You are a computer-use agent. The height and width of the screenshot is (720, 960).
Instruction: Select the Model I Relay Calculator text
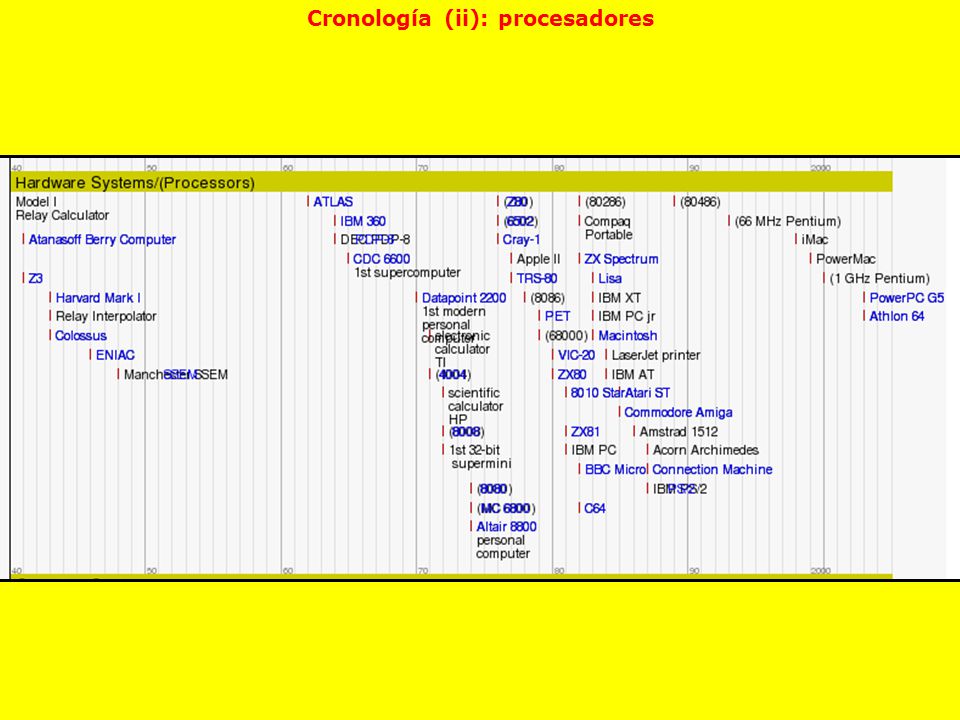point(62,209)
